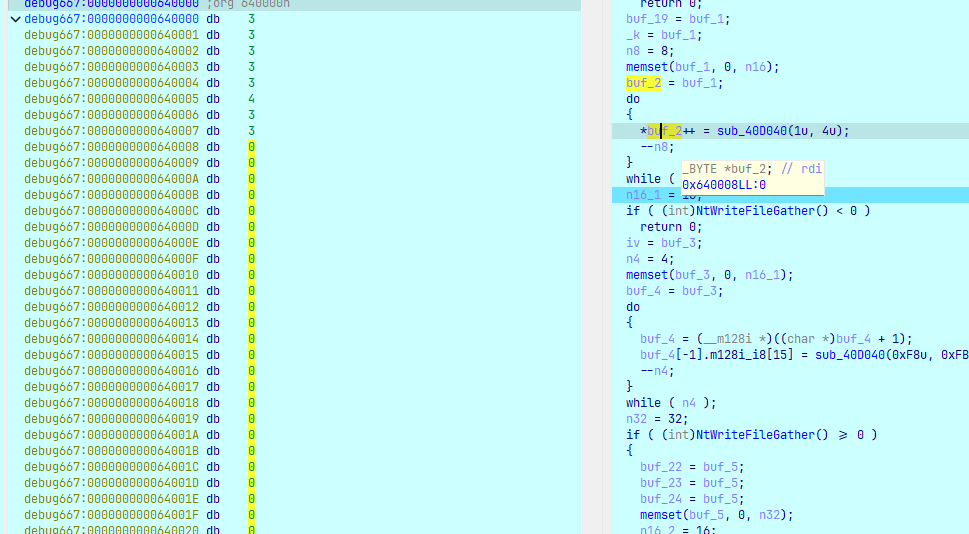The height and width of the screenshot is (534, 969).
Task: Click address line debug667:0000000000640010
Action: [x=112, y=275]
